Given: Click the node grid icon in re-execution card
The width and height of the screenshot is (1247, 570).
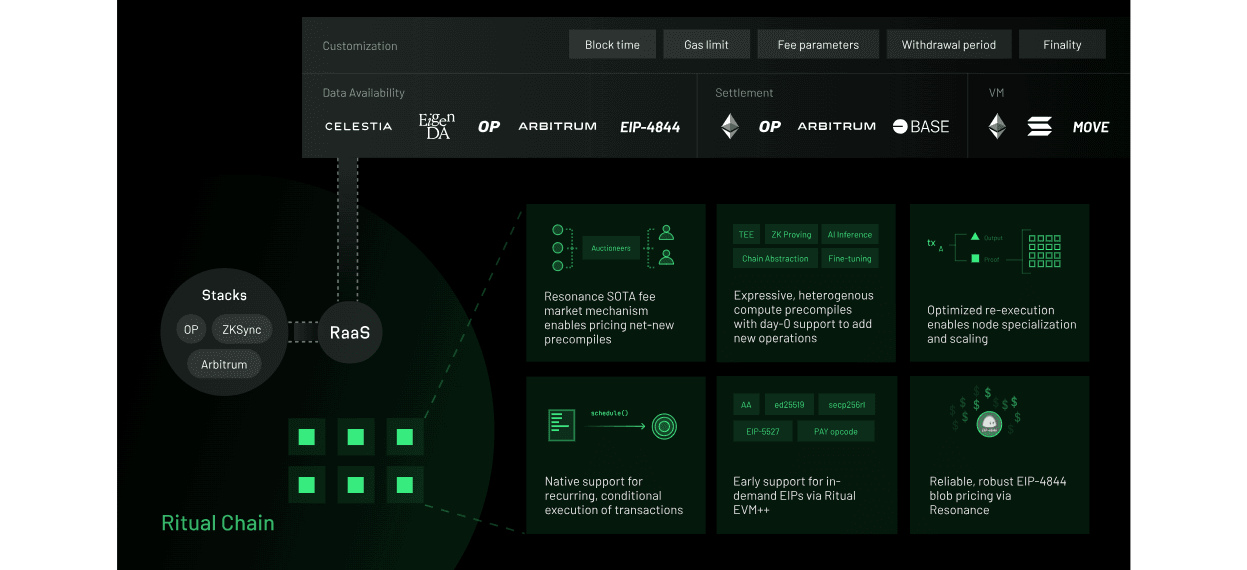Looking at the screenshot, I should pos(1044,250).
